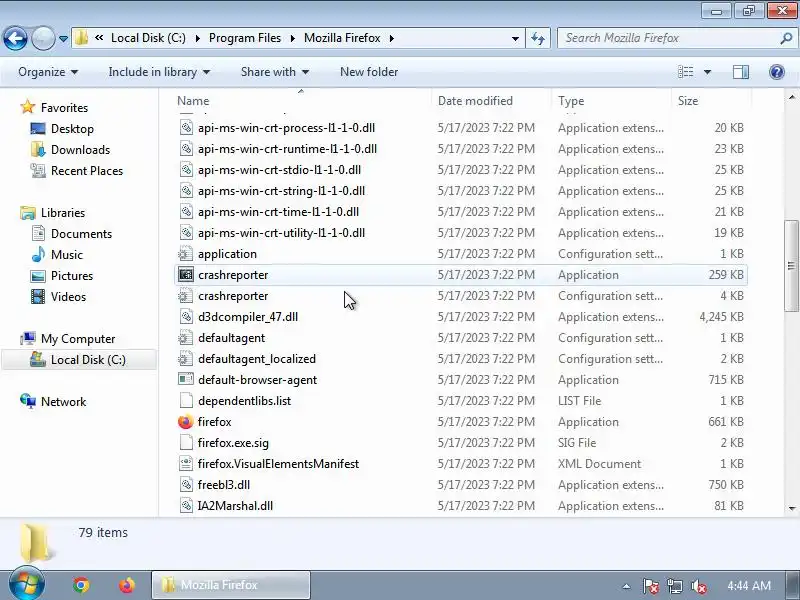The height and width of the screenshot is (600, 800).
Task: Select api-ms-win-crt-string-l1-1-0.dll
Action: click(x=281, y=191)
